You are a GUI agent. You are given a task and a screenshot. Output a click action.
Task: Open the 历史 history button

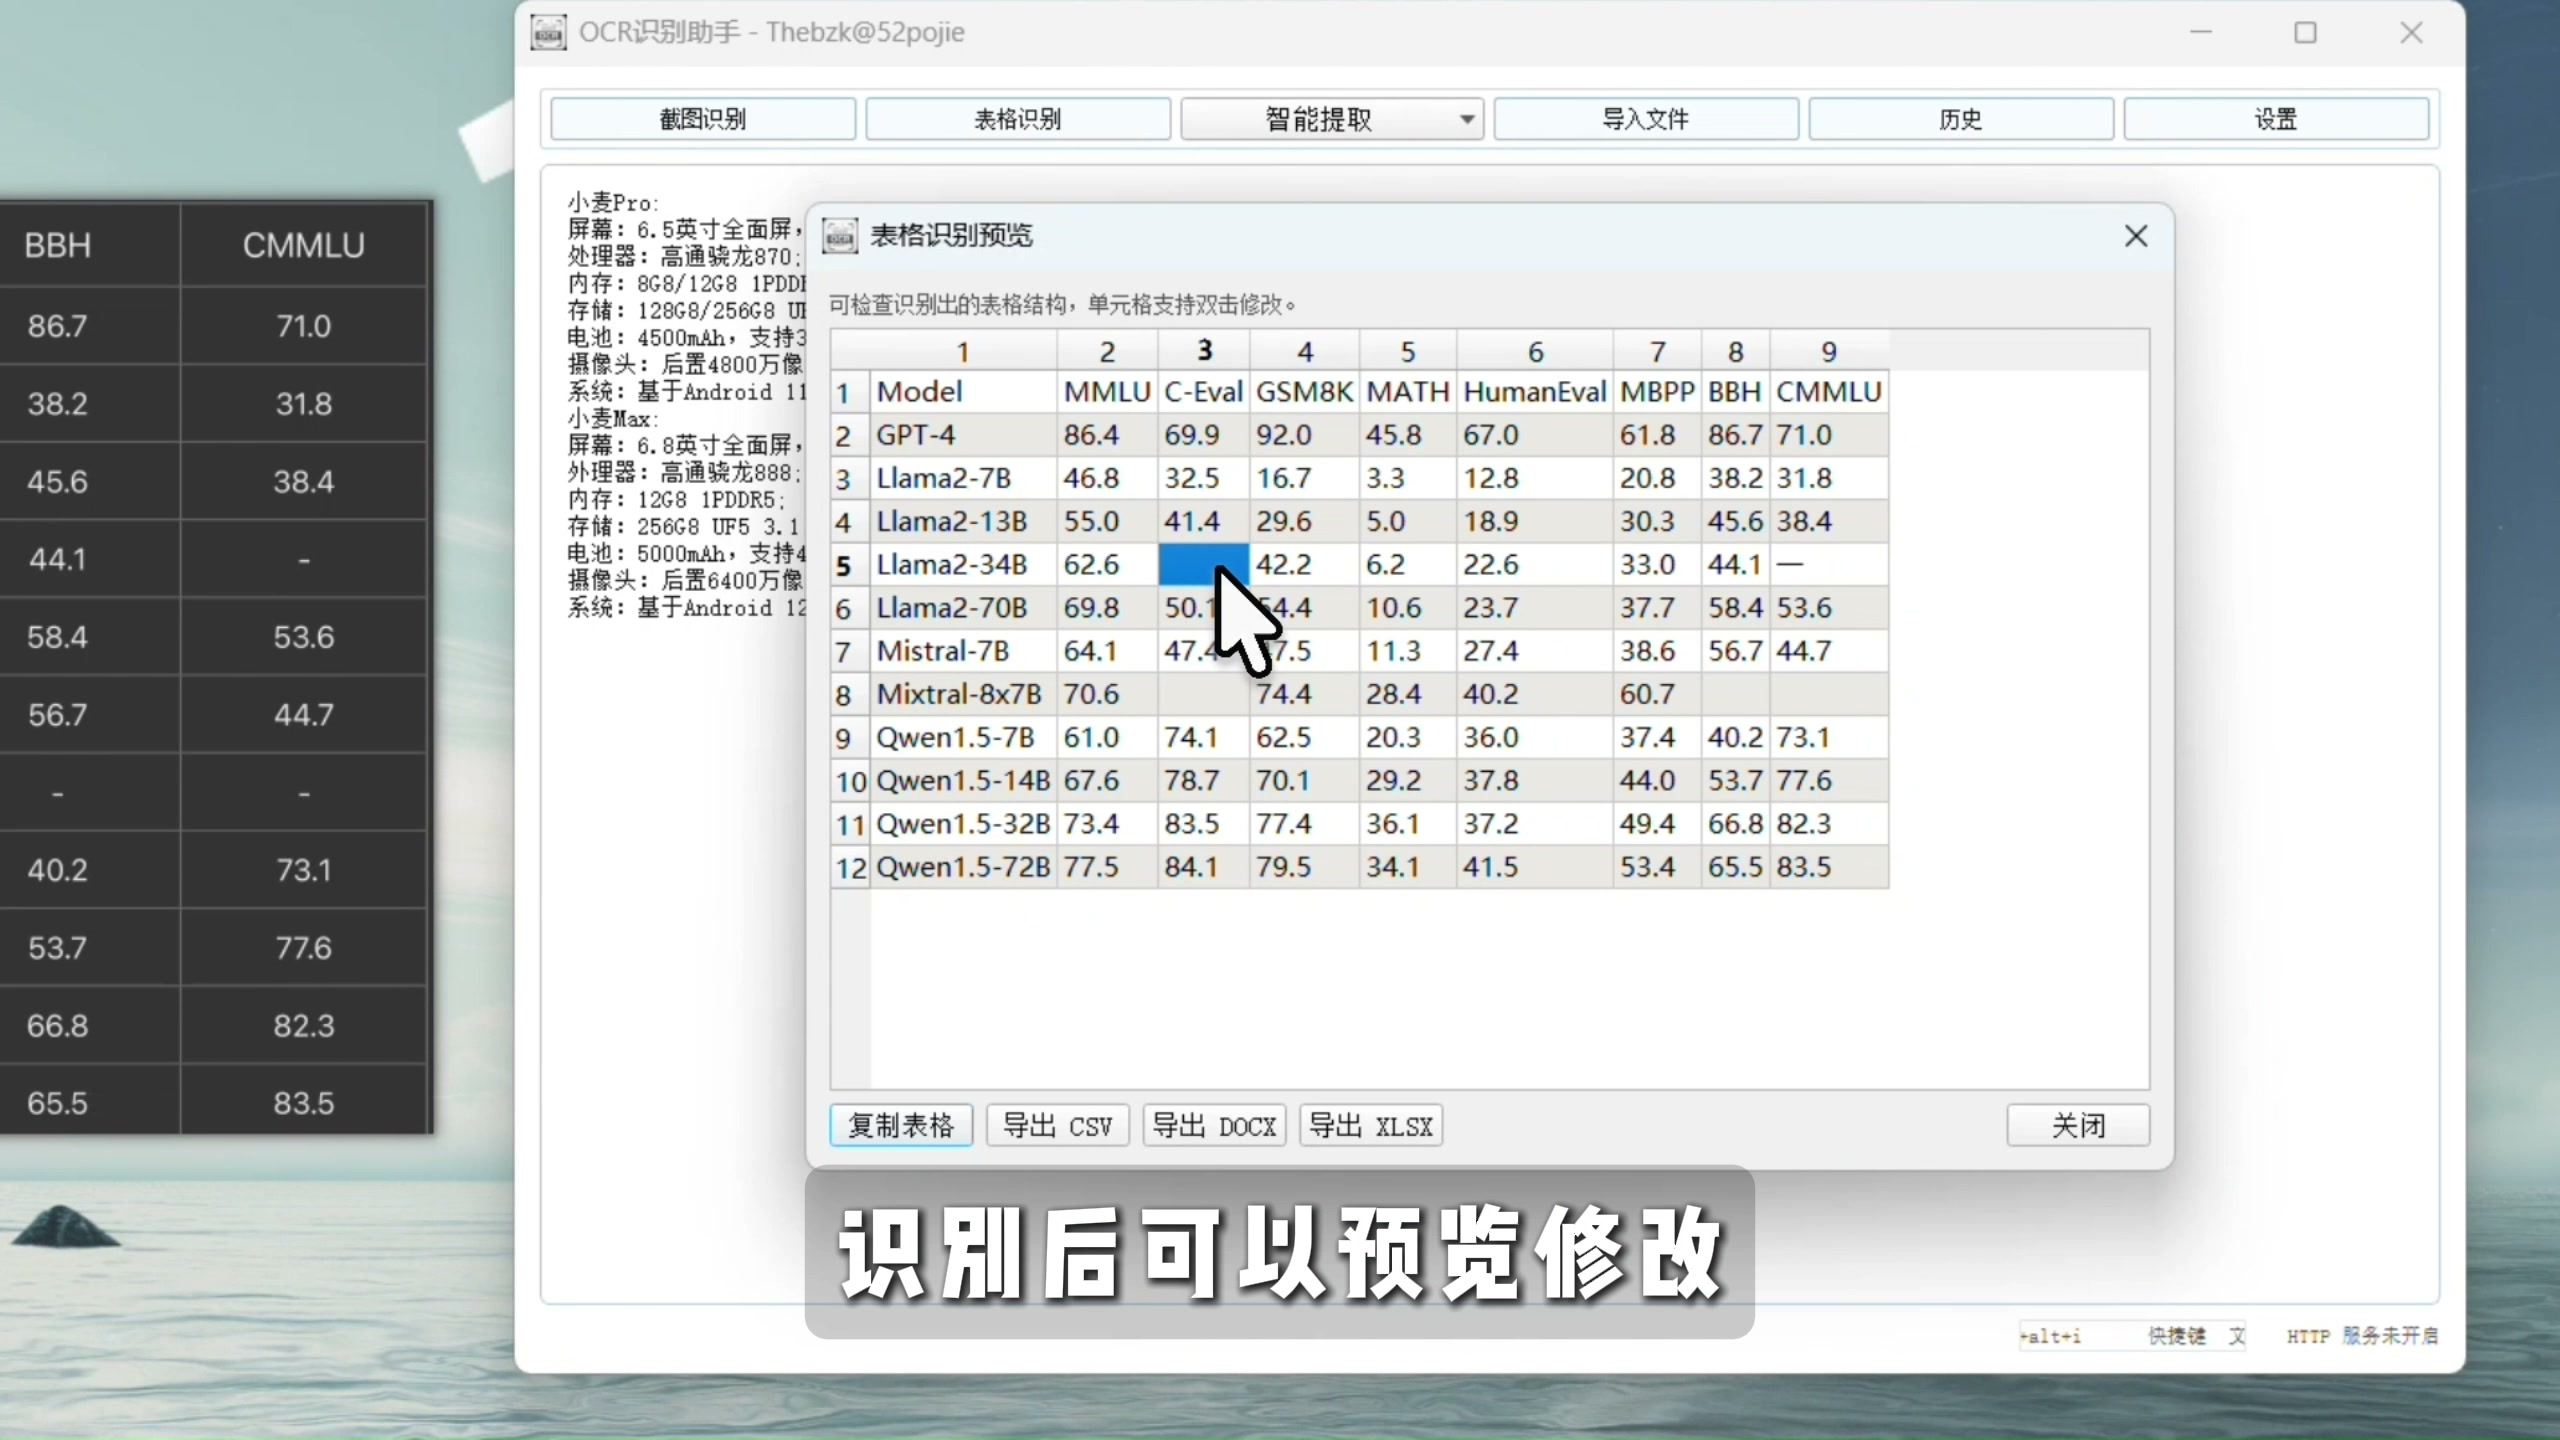point(1961,119)
